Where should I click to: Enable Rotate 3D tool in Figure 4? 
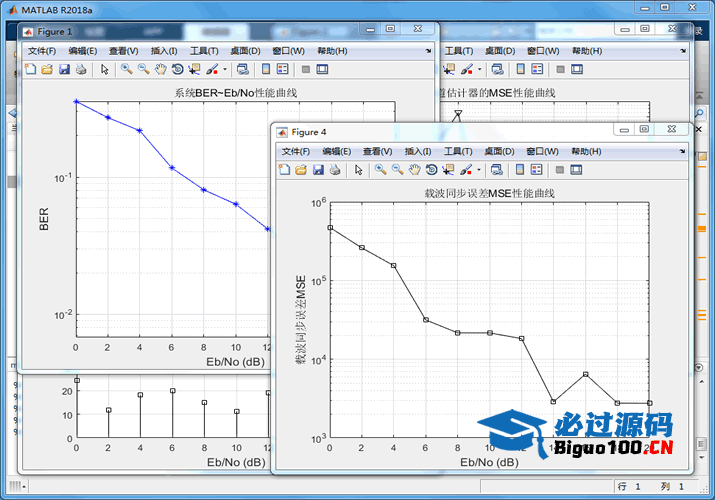pos(431,170)
